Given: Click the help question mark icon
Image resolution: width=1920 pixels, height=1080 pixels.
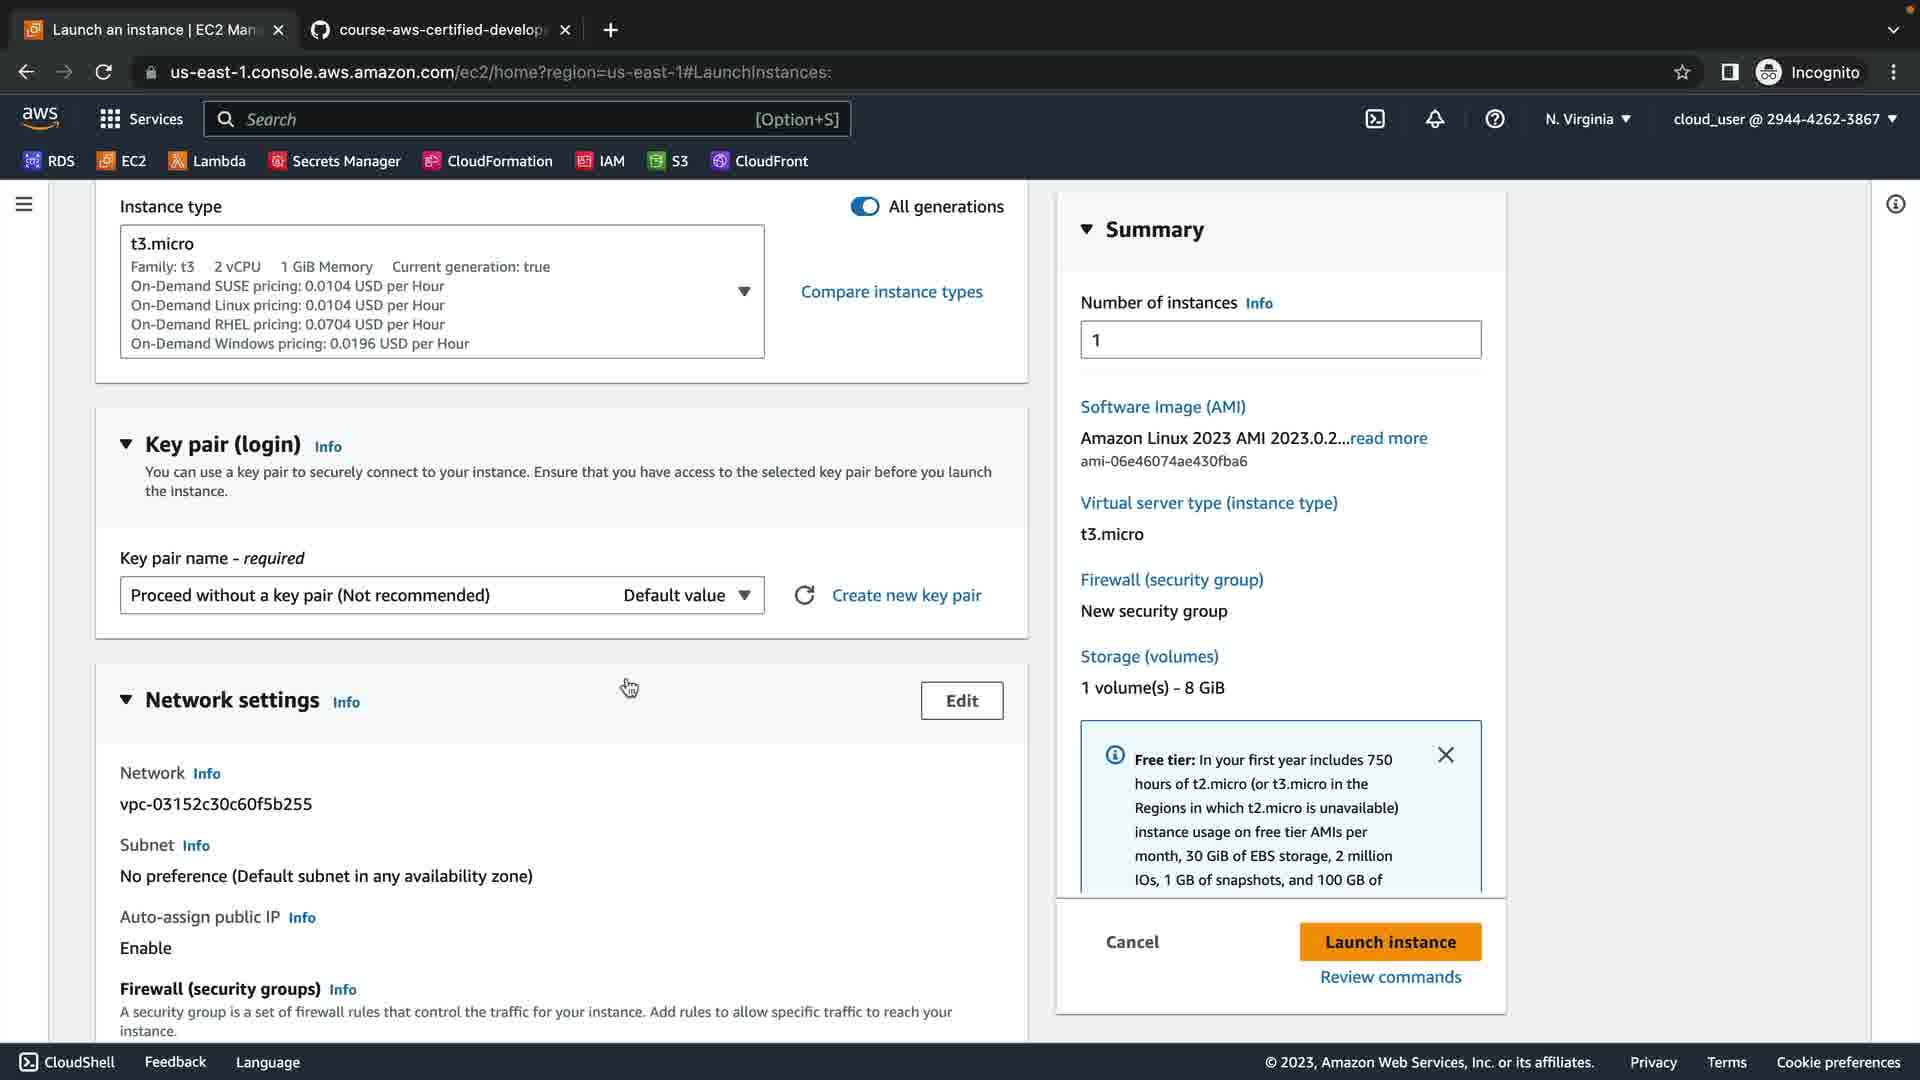Looking at the screenshot, I should 1495,119.
